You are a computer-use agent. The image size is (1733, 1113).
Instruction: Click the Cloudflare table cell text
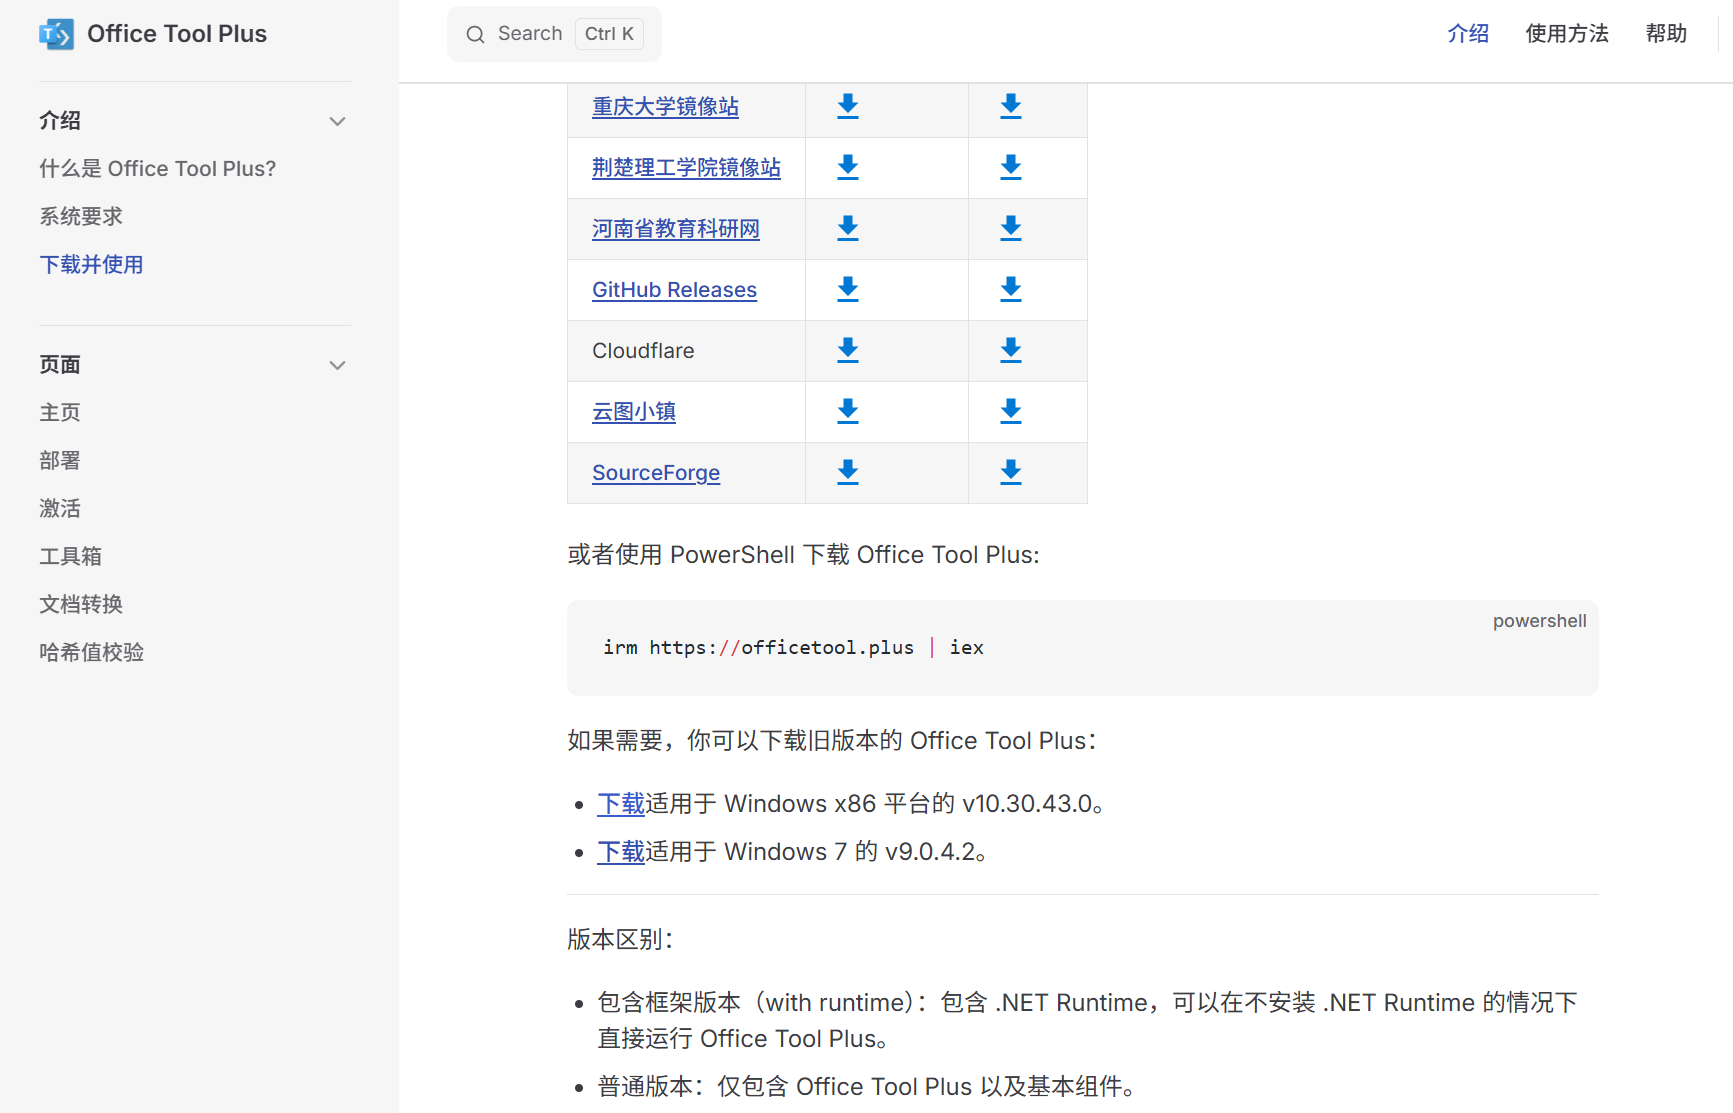click(x=643, y=351)
